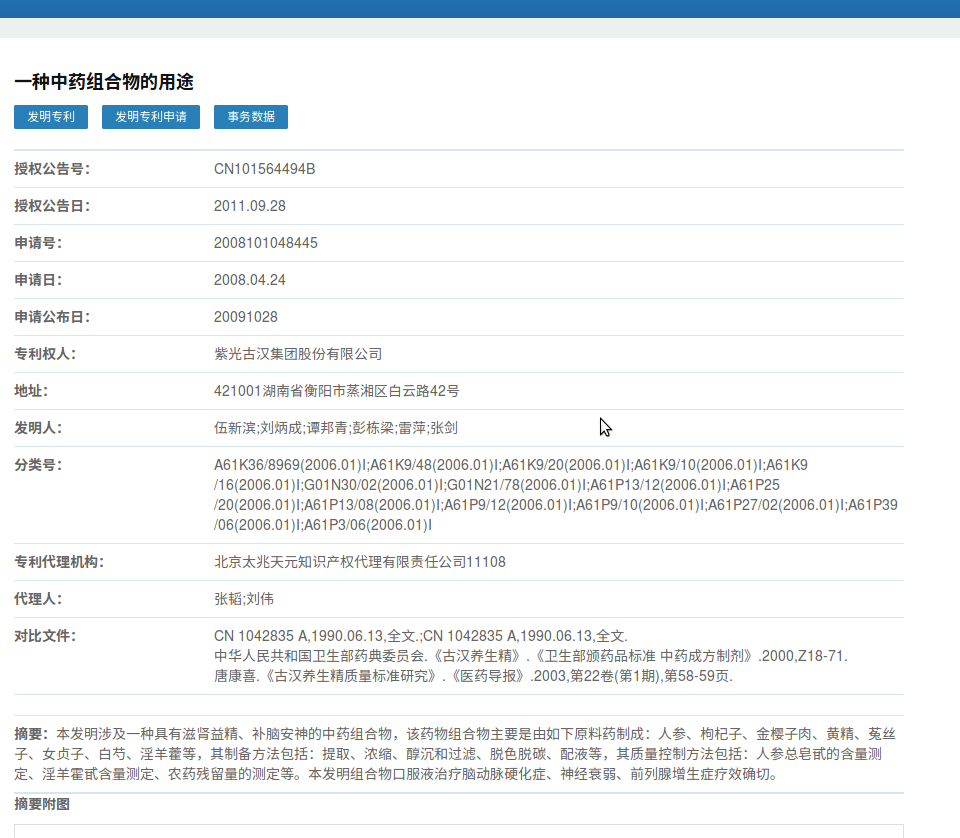This screenshot has width=960, height=838.
Task: Select the grant number CN101564494B
Action: point(264,169)
